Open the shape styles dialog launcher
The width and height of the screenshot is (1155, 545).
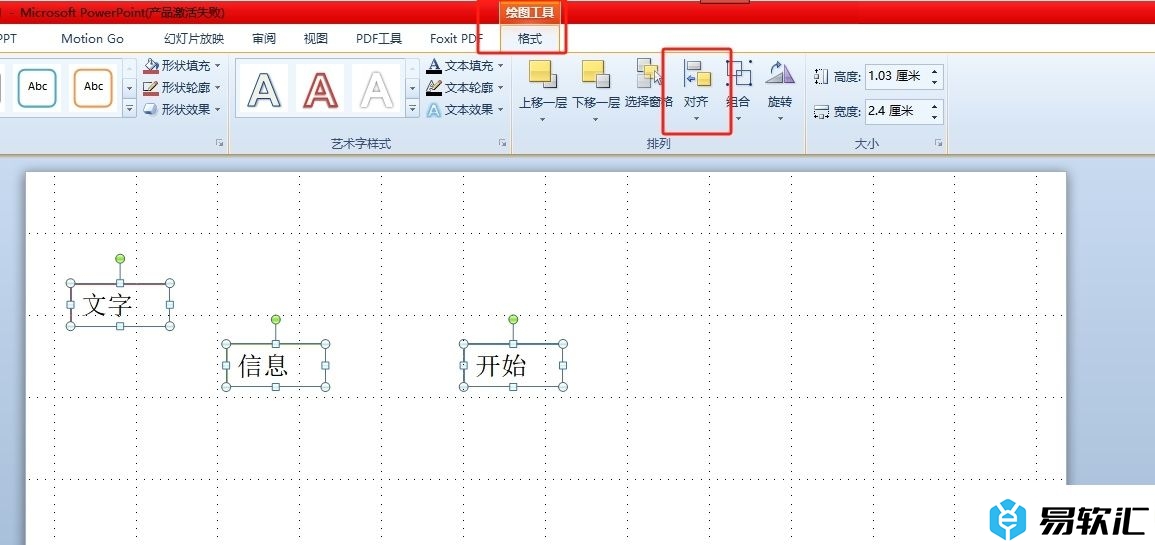coord(220,144)
